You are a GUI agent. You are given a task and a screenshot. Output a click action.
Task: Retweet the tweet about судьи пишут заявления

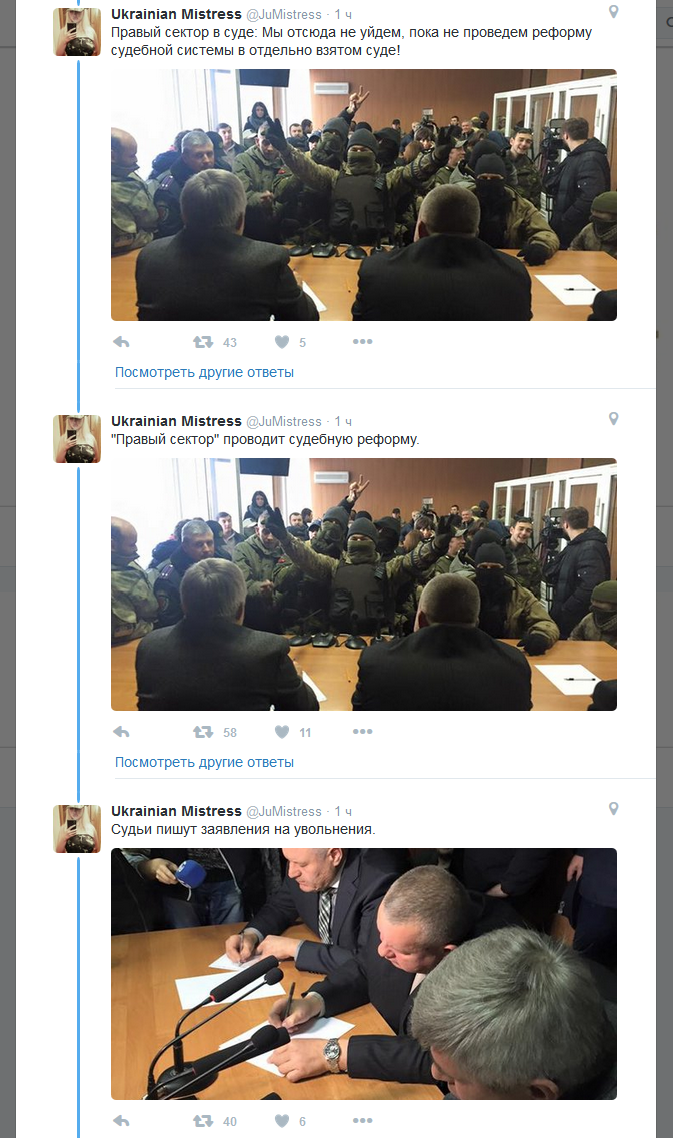pyautogui.click(x=203, y=1121)
